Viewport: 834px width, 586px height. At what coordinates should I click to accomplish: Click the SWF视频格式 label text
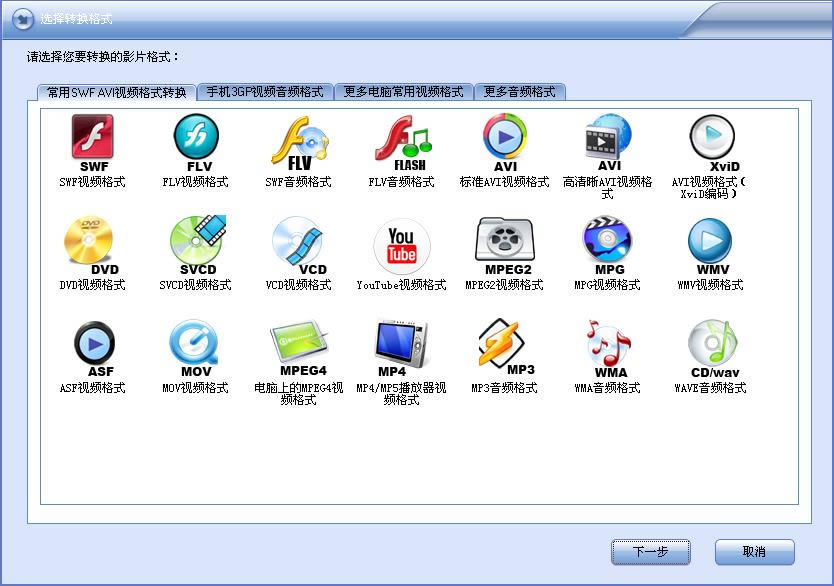[x=93, y=182]
